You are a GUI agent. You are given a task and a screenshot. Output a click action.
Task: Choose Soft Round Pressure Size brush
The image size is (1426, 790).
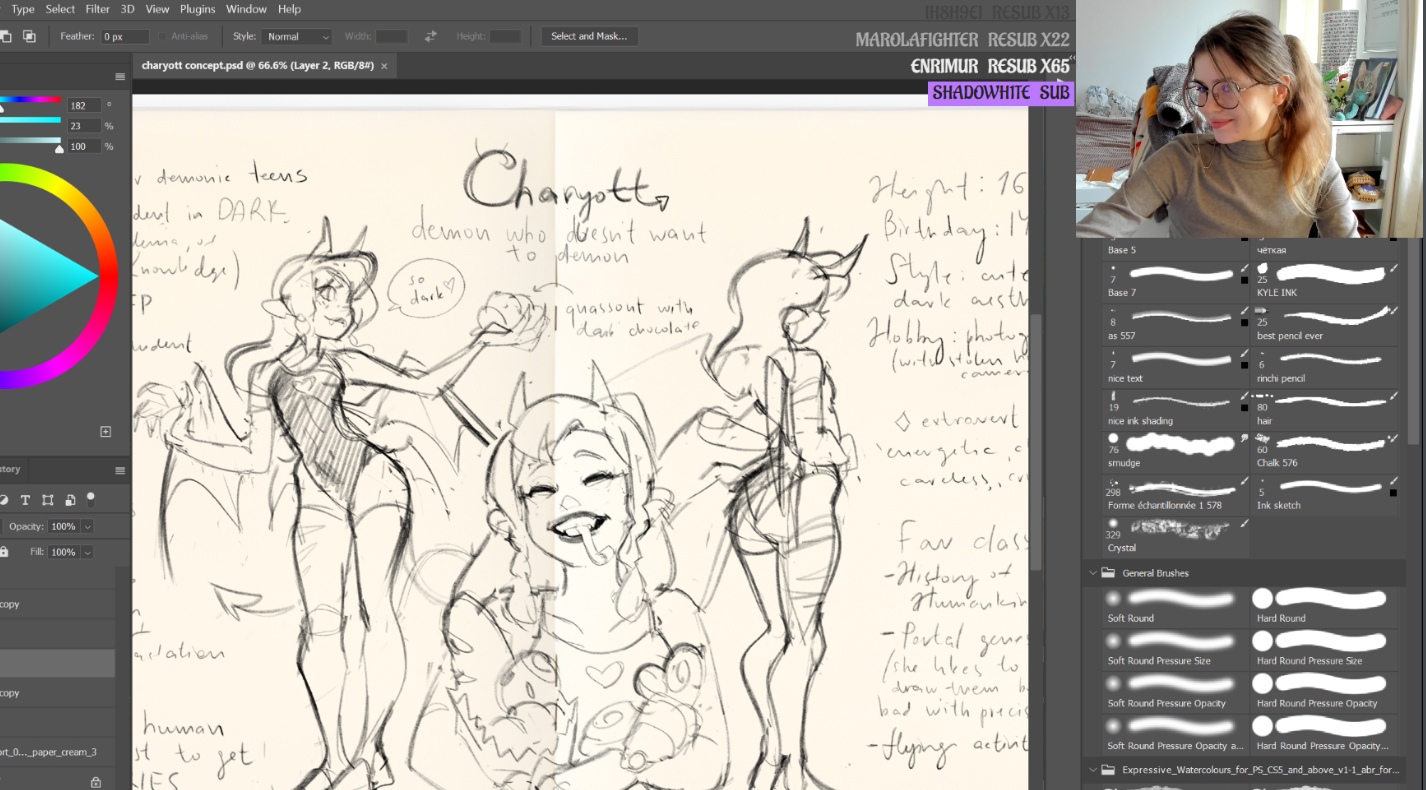click(1177, 649)
